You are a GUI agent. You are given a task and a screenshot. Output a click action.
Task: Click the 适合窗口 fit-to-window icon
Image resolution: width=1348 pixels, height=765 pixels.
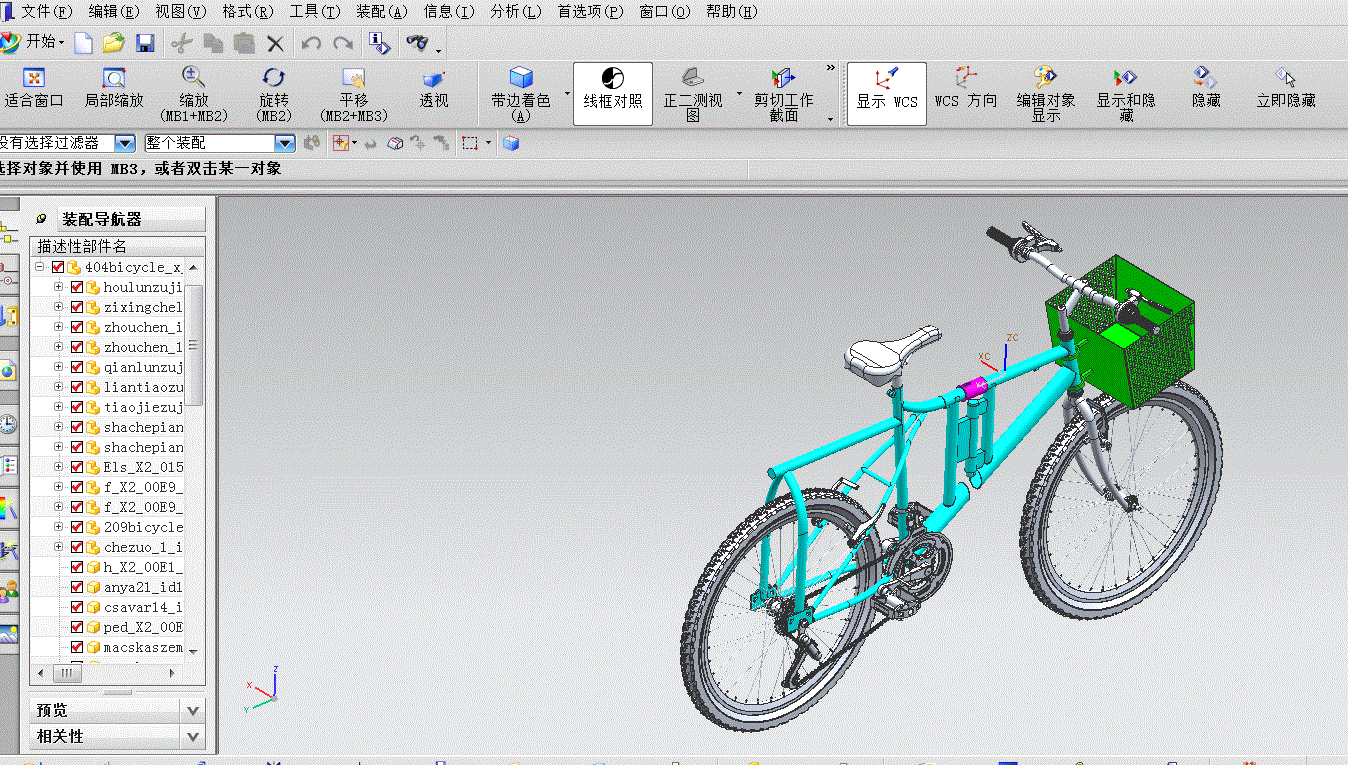[34, 78]
